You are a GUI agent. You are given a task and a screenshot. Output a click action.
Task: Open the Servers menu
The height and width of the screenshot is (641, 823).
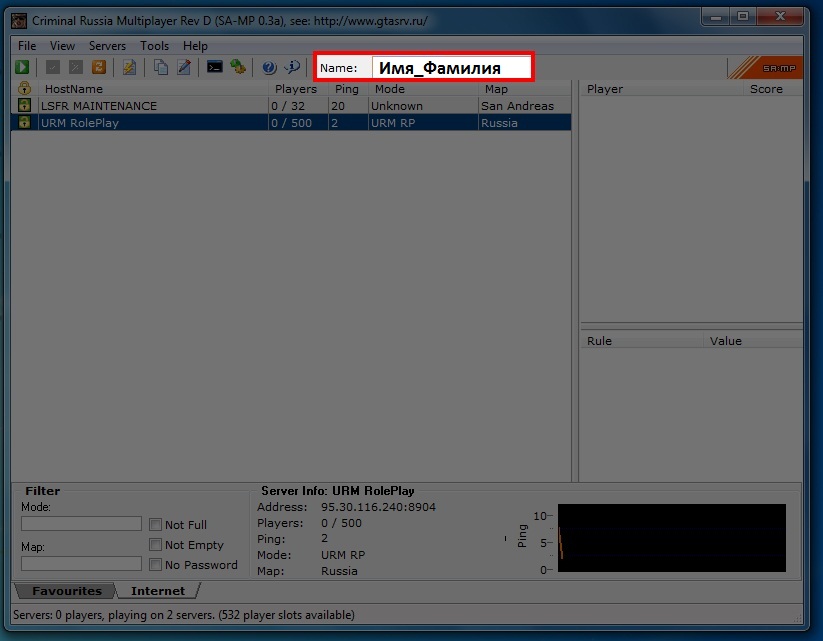pos(107,46)
